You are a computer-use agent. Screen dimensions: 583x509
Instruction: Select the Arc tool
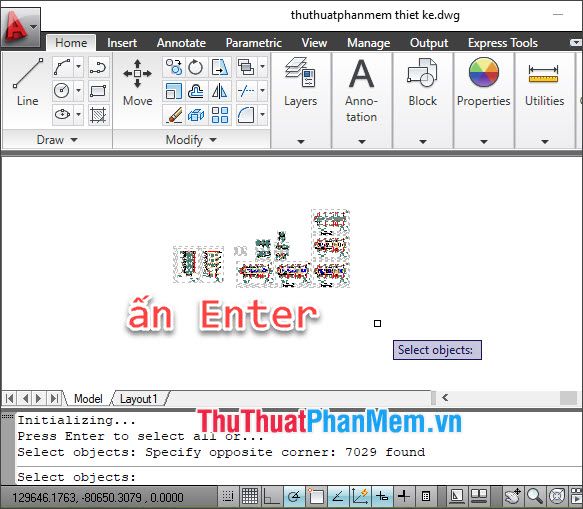(x=62, y=67)
